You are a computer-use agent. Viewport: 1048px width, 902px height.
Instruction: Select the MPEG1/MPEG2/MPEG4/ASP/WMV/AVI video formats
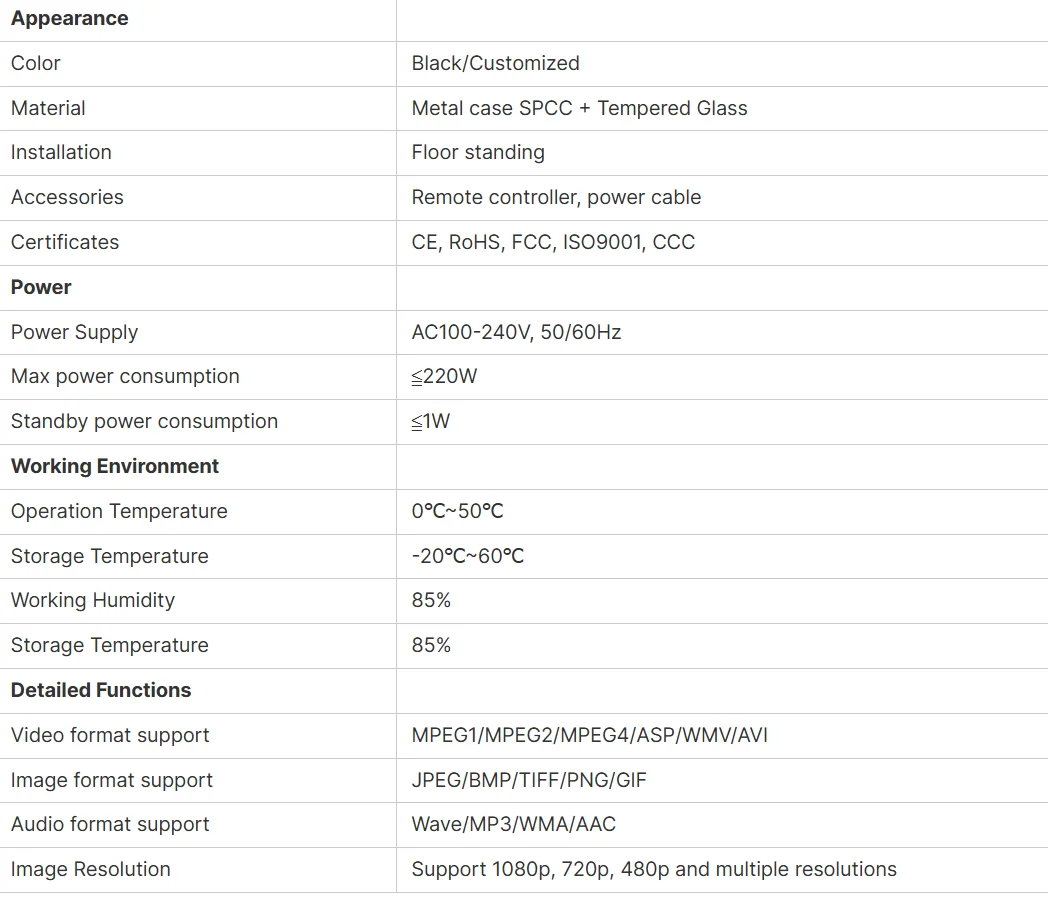[589, 735]
